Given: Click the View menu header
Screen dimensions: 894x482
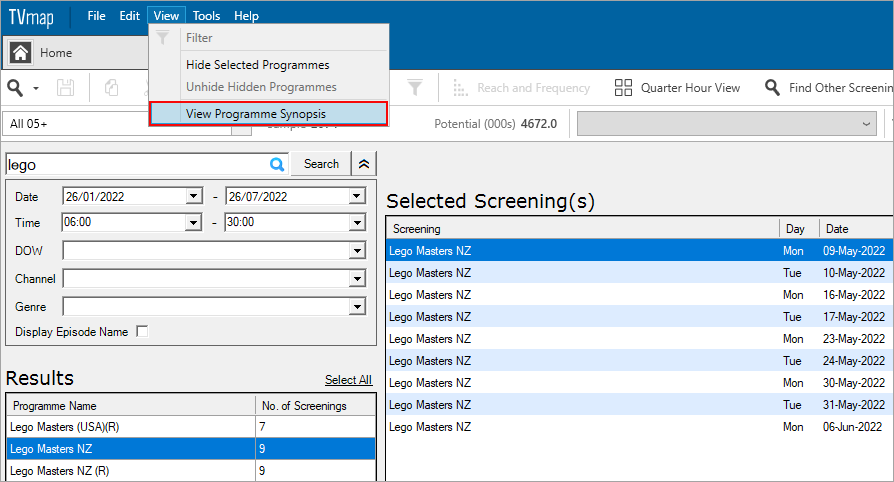Looking at the screenshot, I should point(166,16).
